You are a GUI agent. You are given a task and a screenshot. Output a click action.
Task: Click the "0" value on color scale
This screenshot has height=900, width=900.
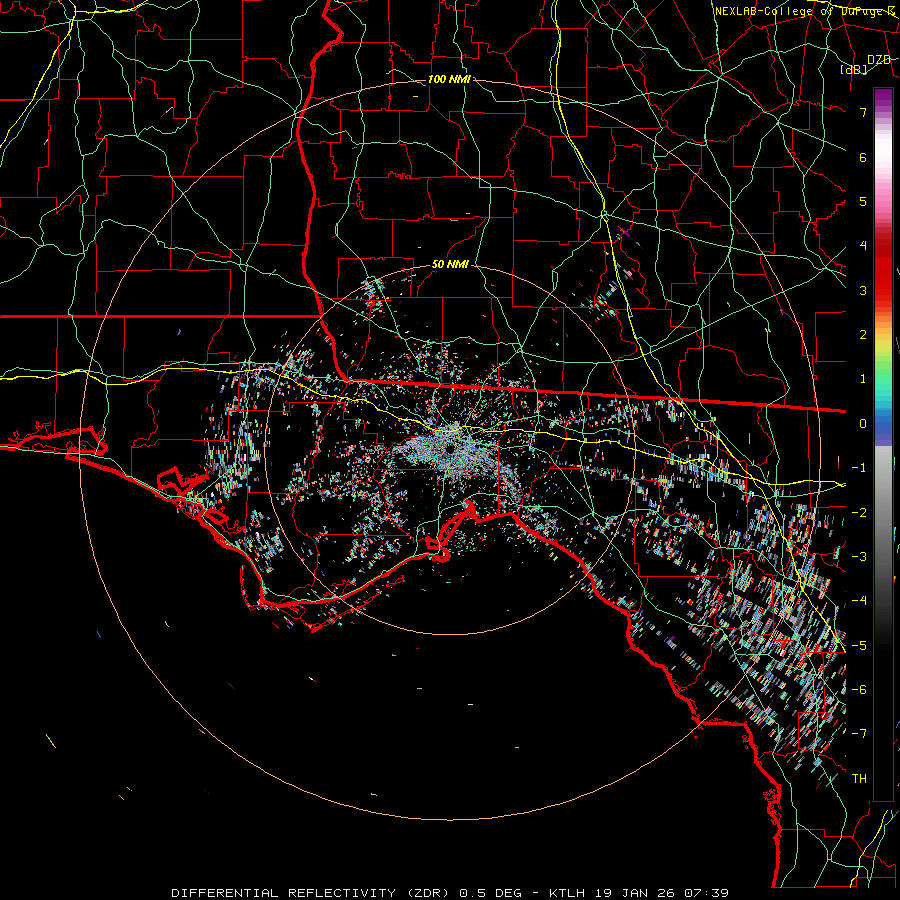[863, 424]
